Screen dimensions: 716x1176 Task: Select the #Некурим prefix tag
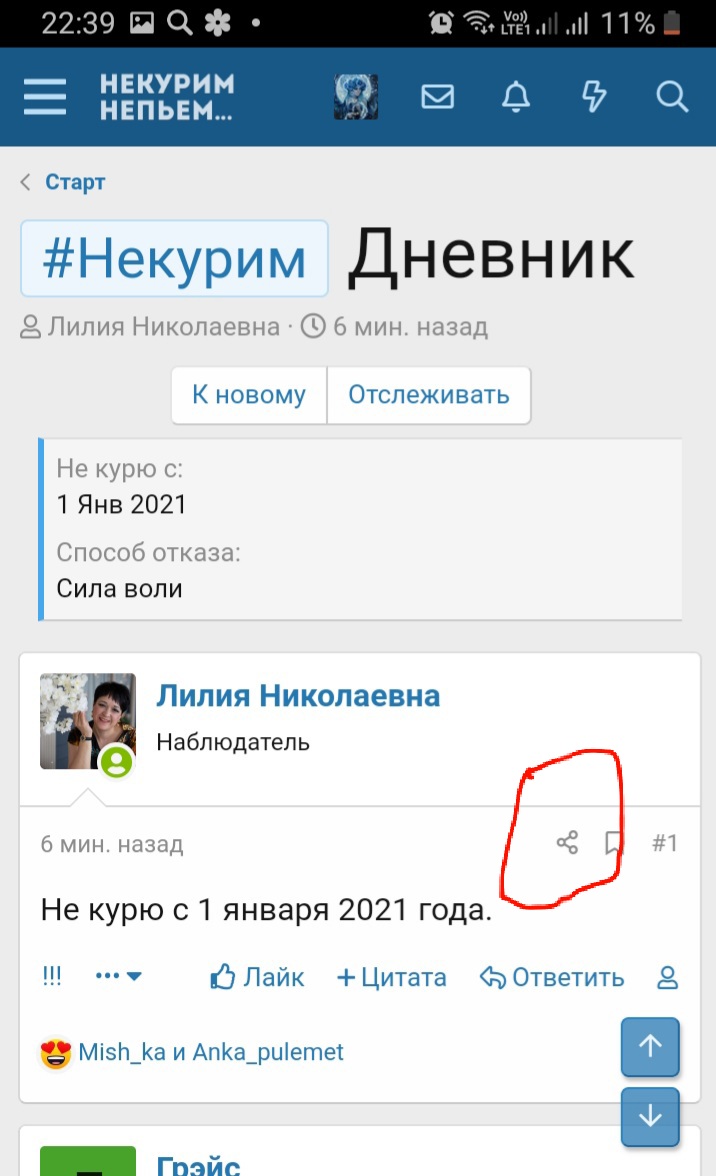click(174, 259)
